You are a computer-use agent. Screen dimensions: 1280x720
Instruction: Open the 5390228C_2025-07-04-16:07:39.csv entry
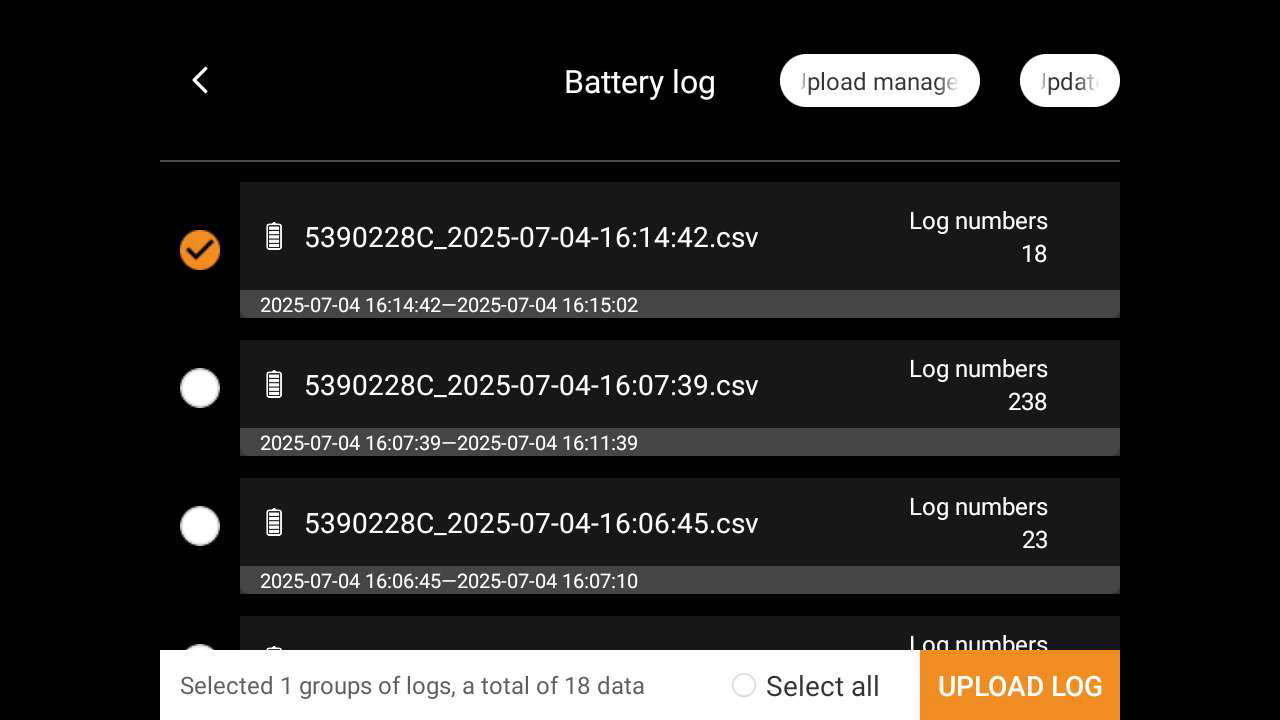click(x=531, y=386)
